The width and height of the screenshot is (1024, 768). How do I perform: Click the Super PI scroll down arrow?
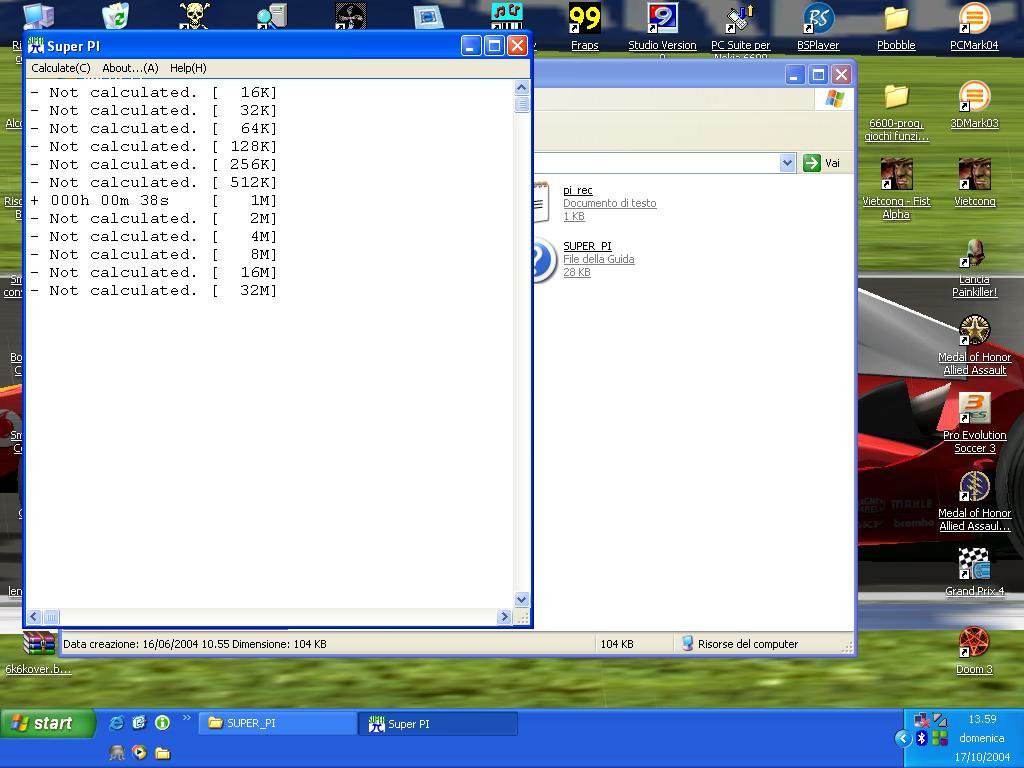pos(521,599)
